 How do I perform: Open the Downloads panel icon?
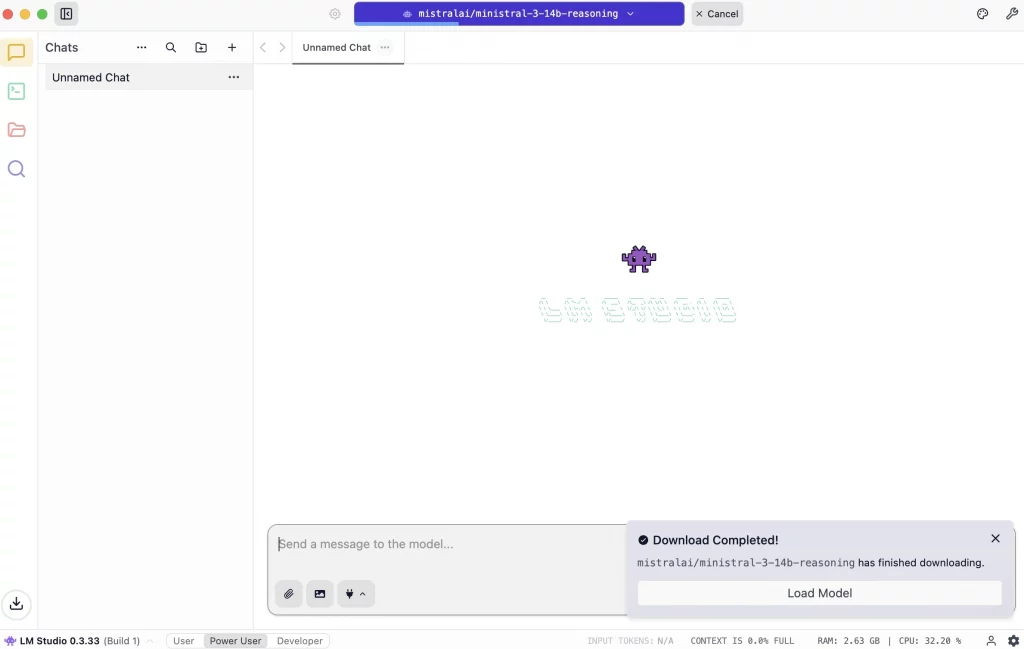16,603
